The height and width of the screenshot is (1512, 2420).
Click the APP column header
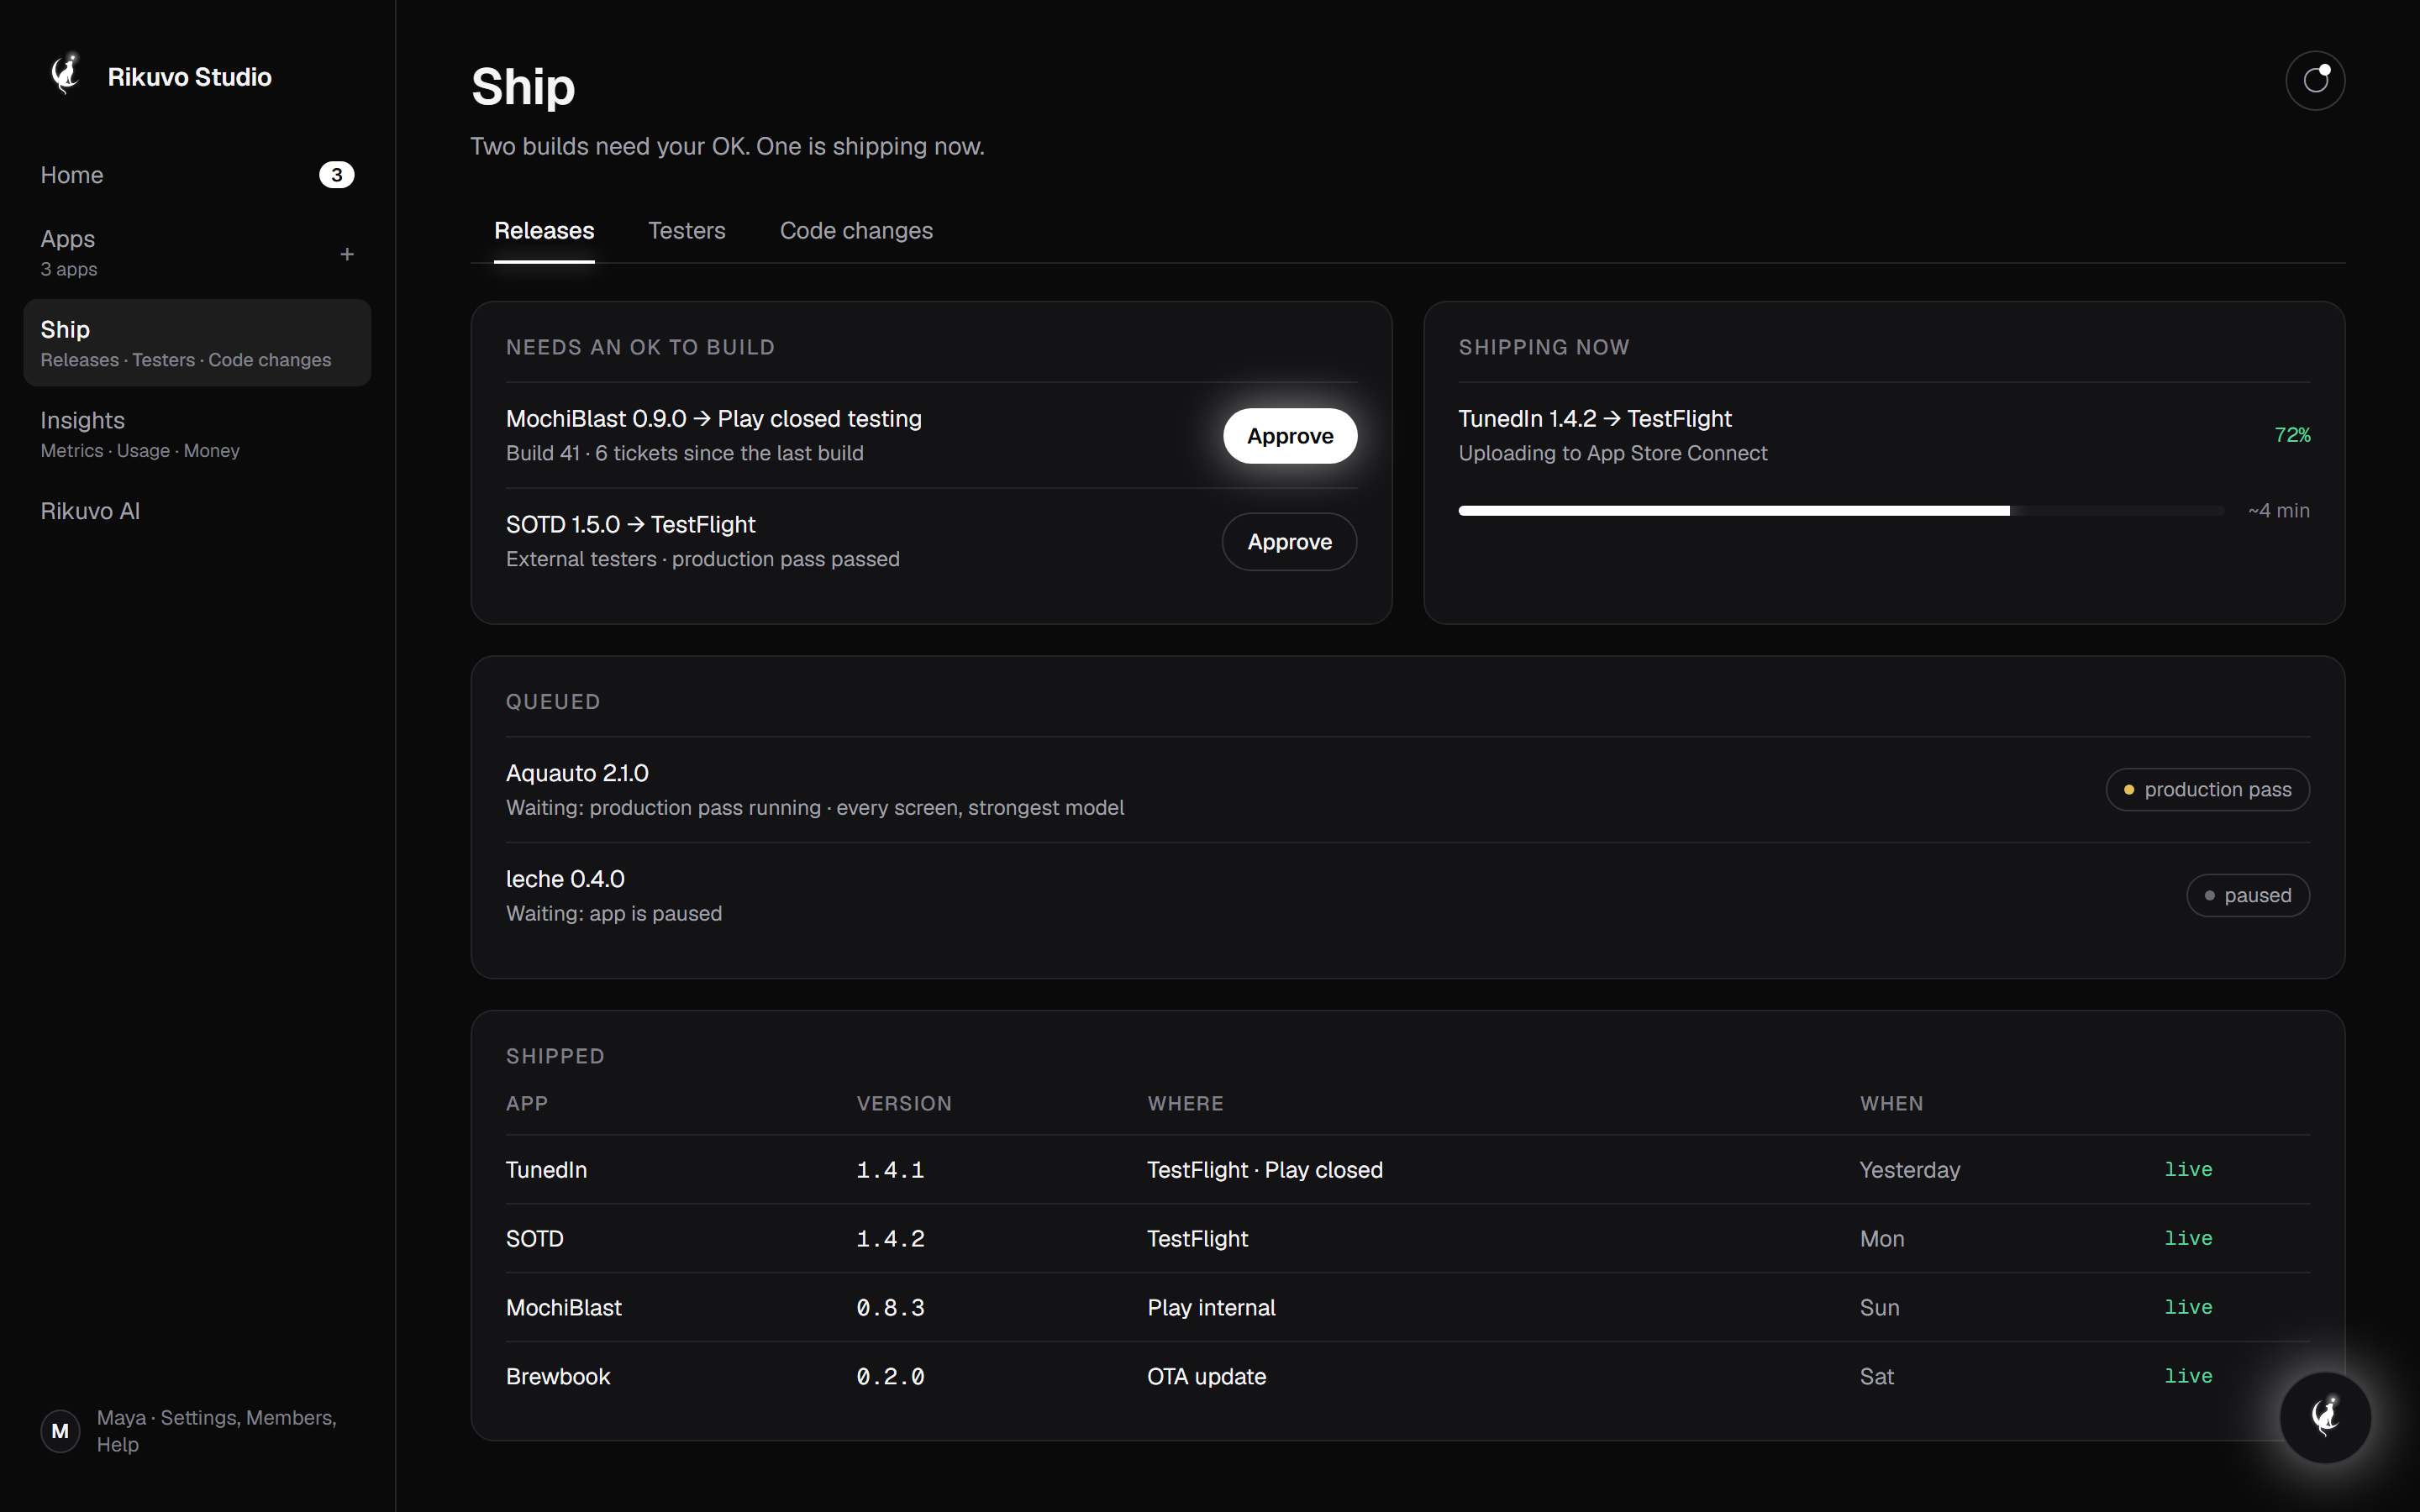pyautogui.click(x=527, y=1104)
